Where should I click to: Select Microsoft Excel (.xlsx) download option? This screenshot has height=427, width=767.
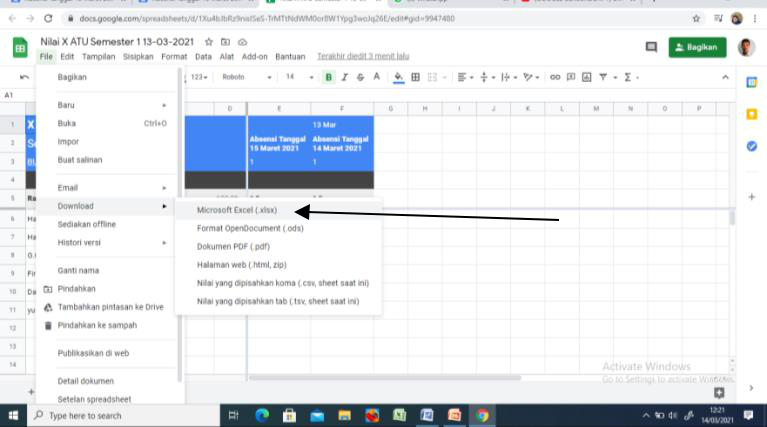click(237, 210)
